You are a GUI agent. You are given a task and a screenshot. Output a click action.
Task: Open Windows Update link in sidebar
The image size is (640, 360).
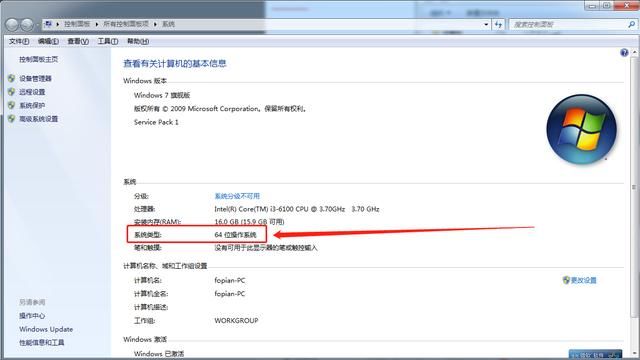pos(46,329)
